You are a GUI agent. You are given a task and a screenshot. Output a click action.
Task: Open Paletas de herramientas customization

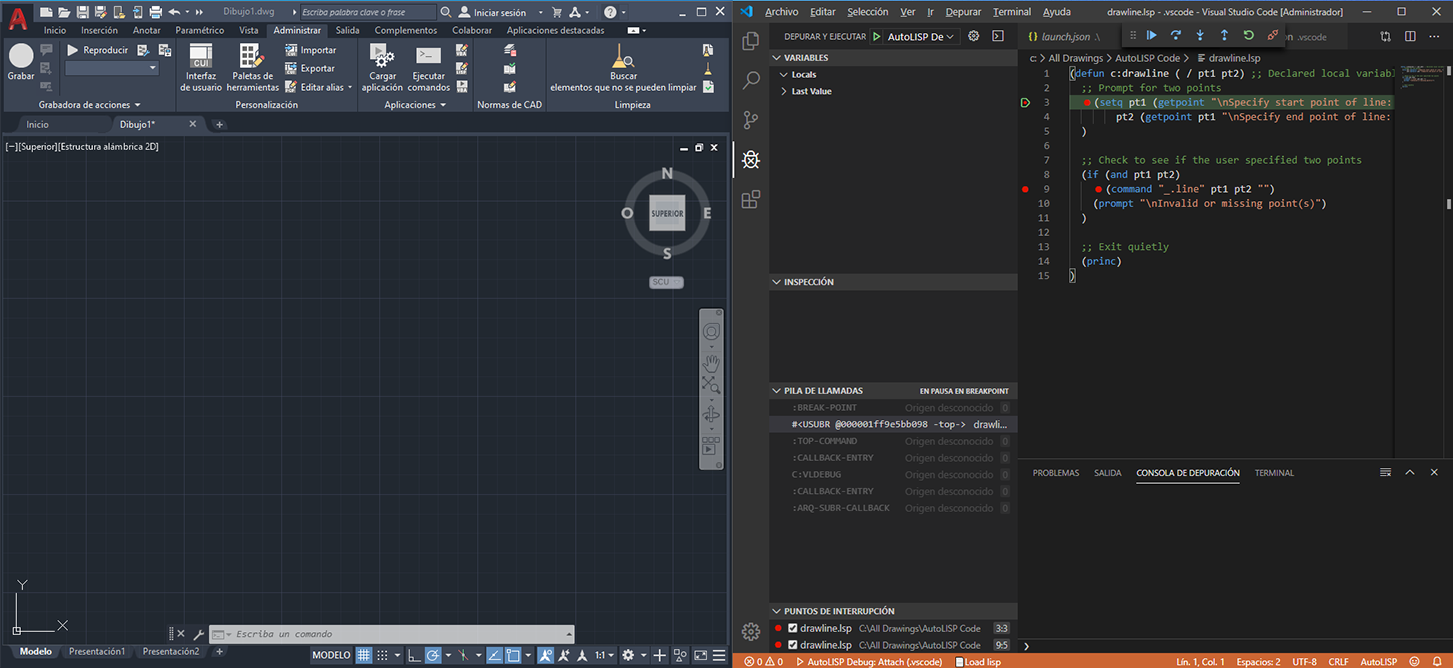pos(252,68)
